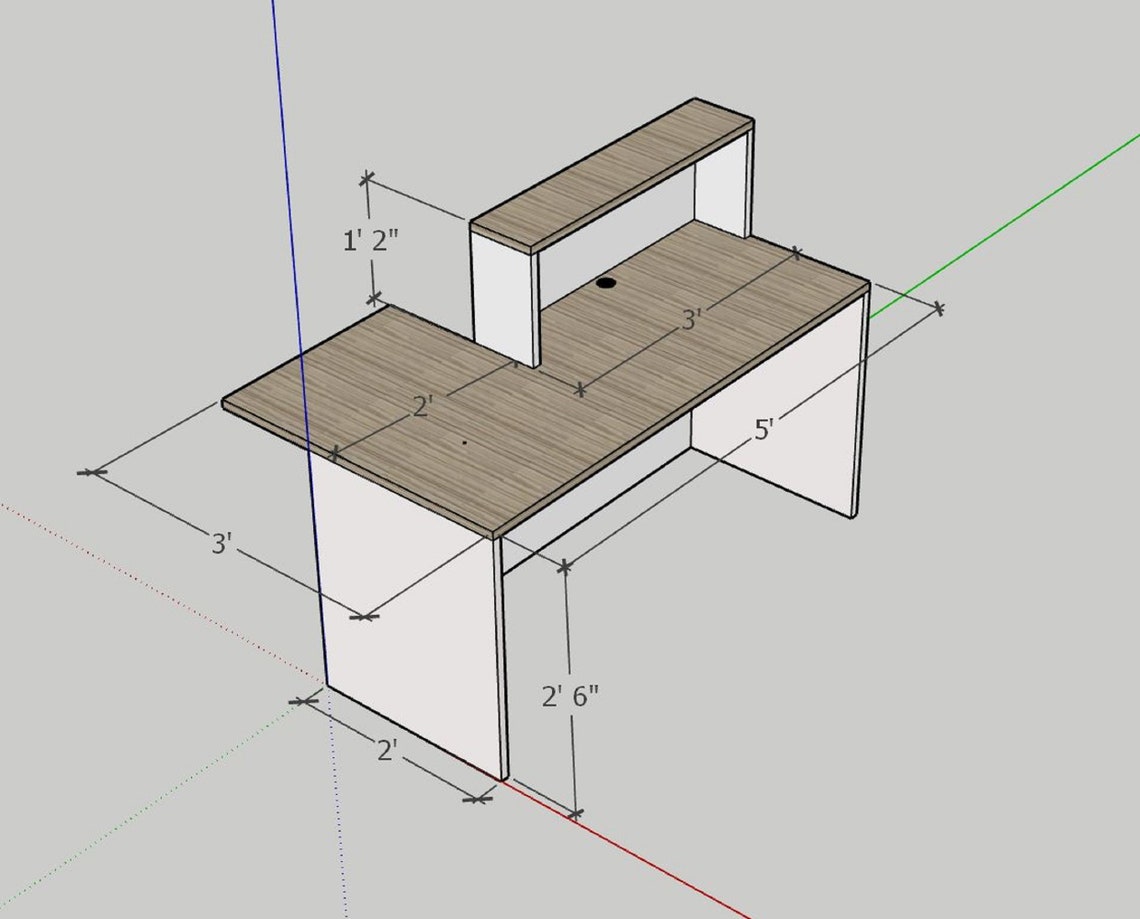
Task: Select the 1' 2" height dimension label
Action: point(371,240)
